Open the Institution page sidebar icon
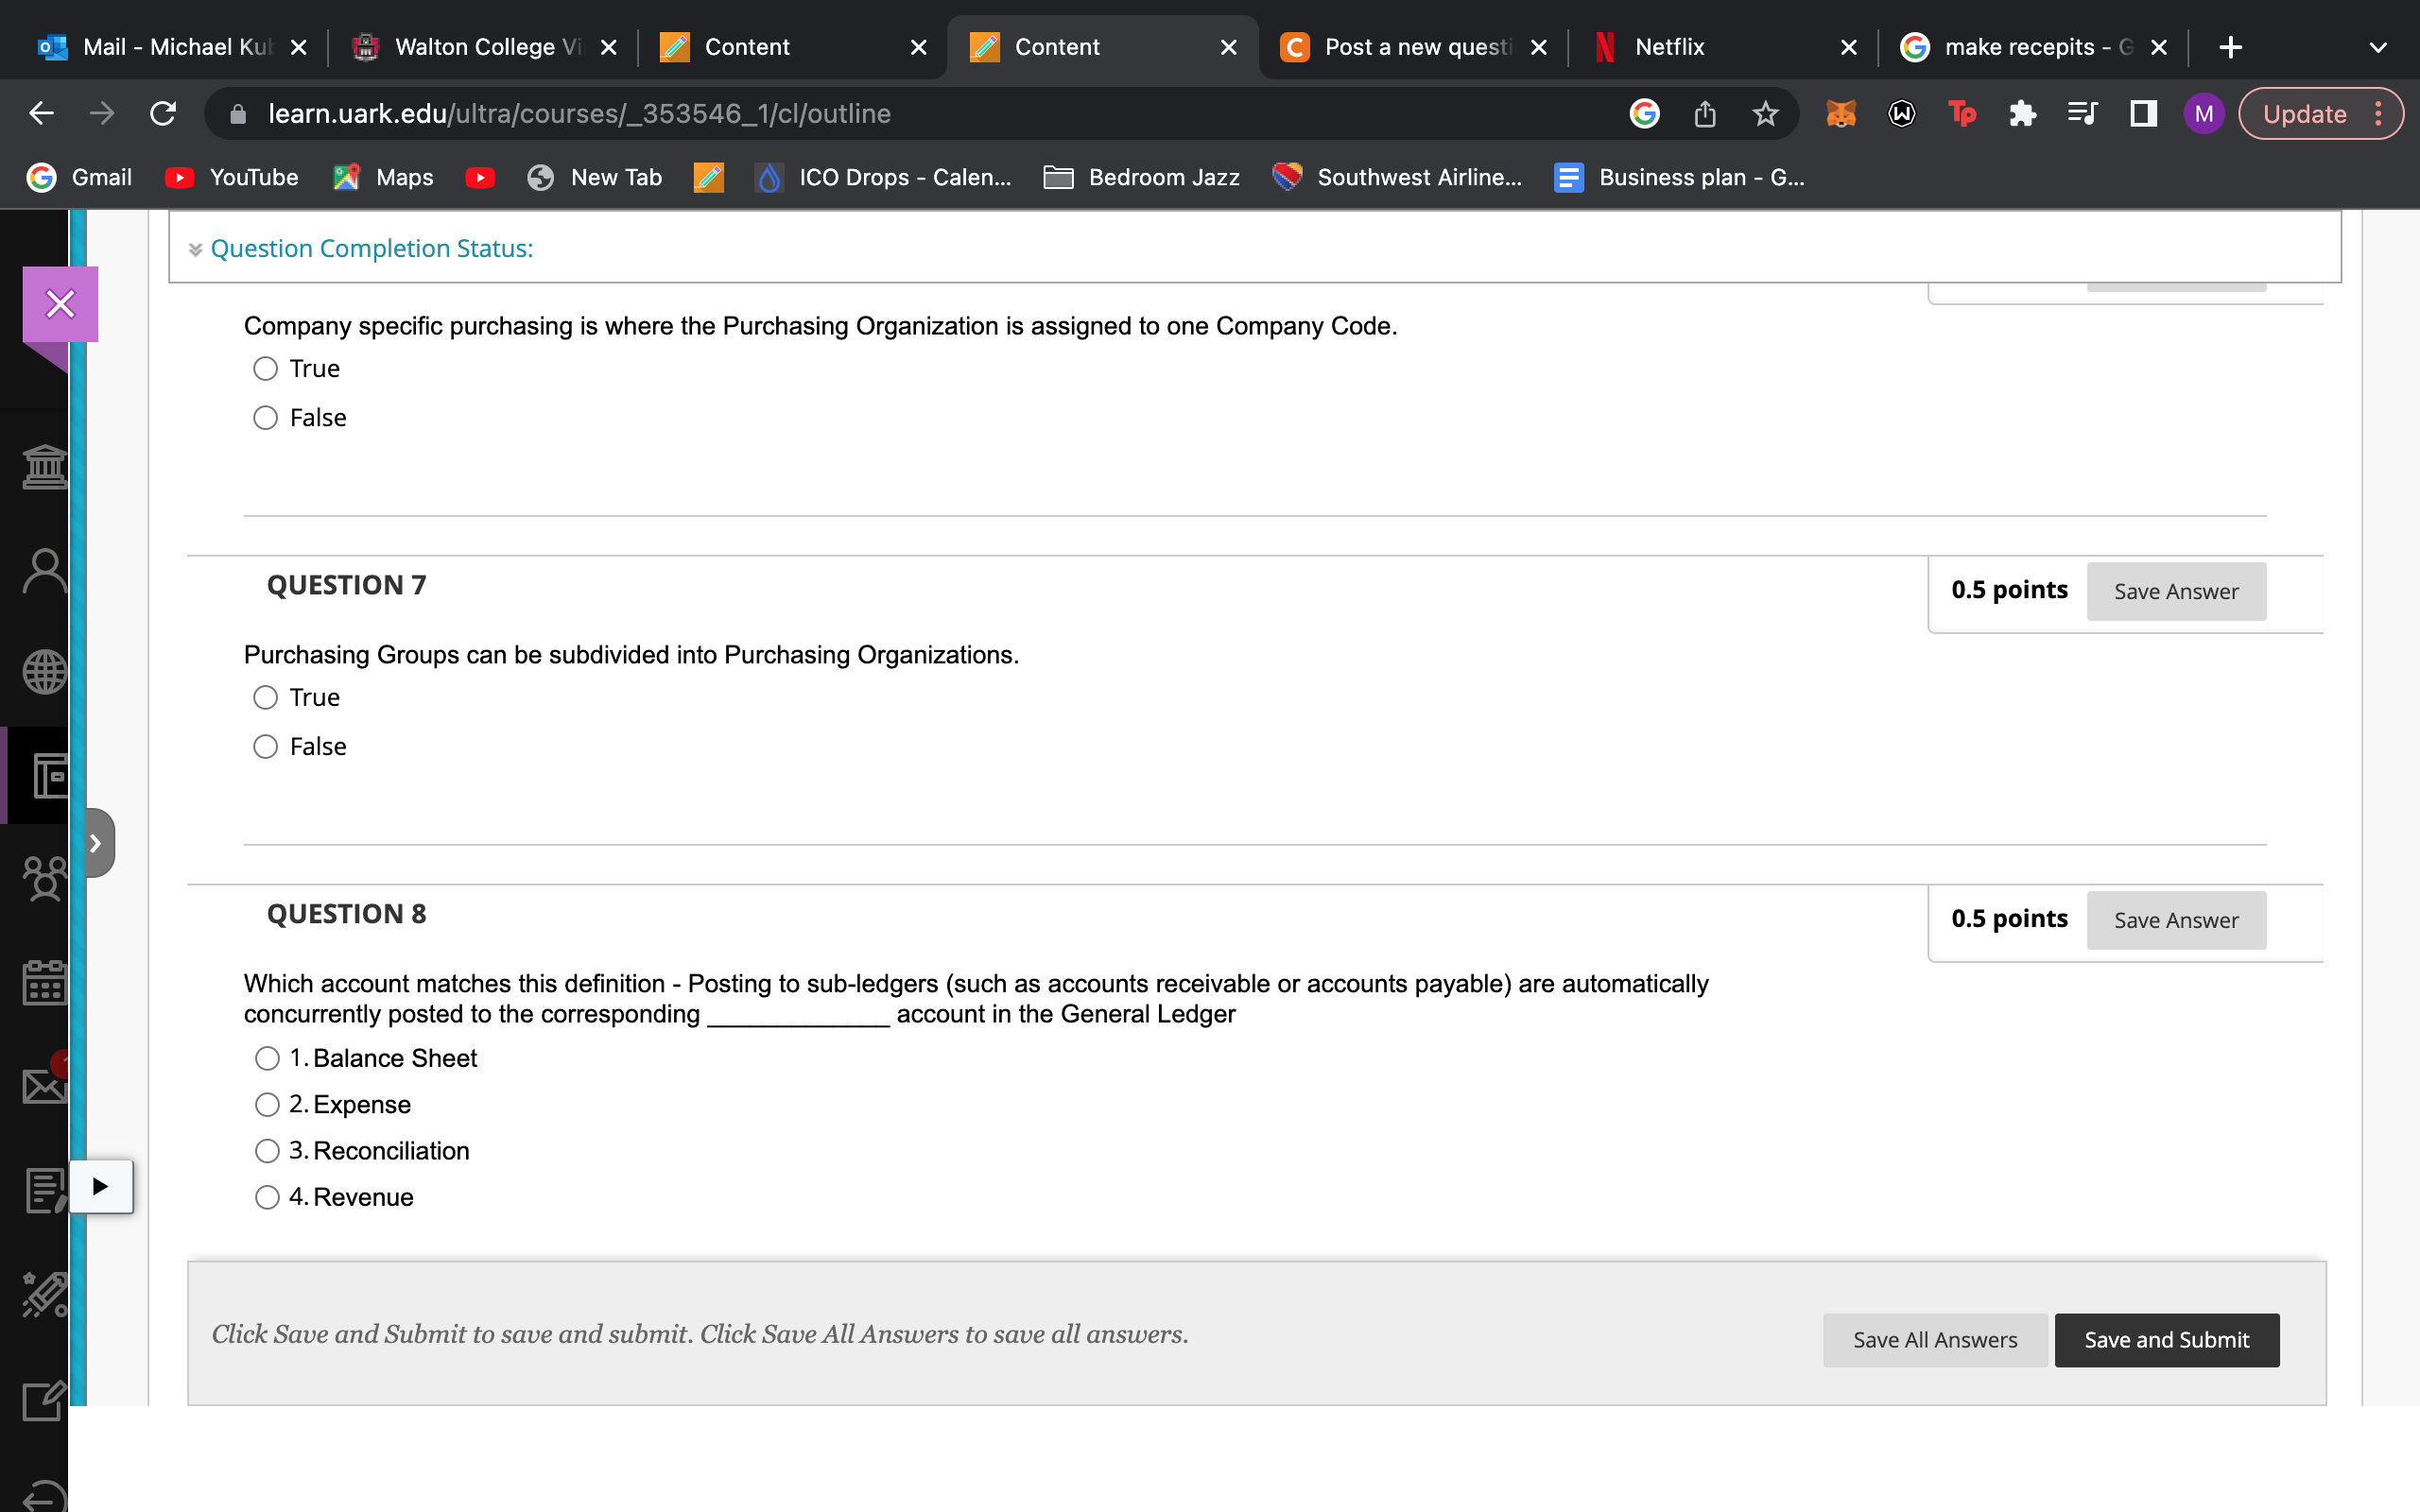The width and height of the screenshot is (2420, 1512). click(x=44, y=467)
